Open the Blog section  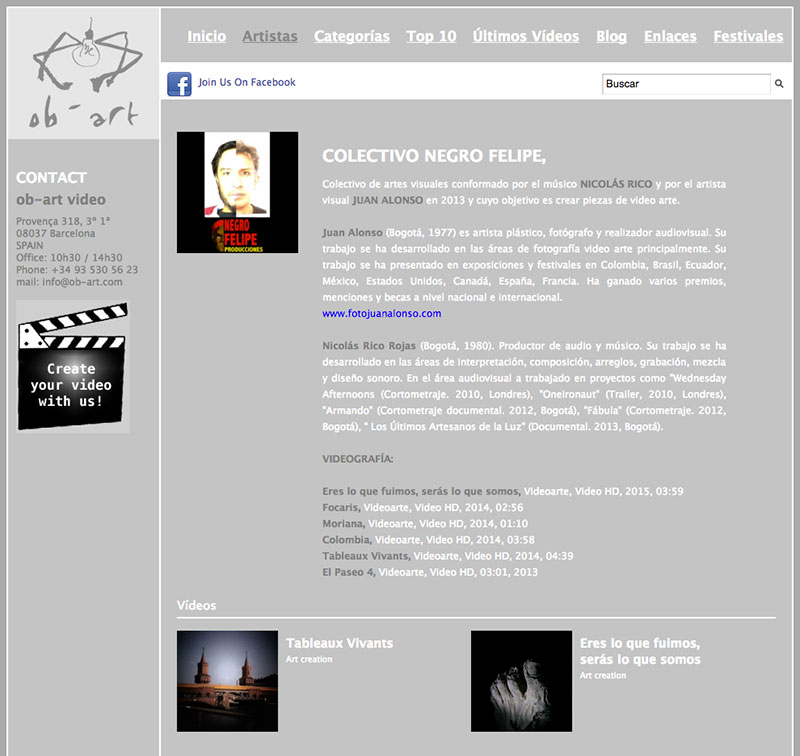(611, 36)
